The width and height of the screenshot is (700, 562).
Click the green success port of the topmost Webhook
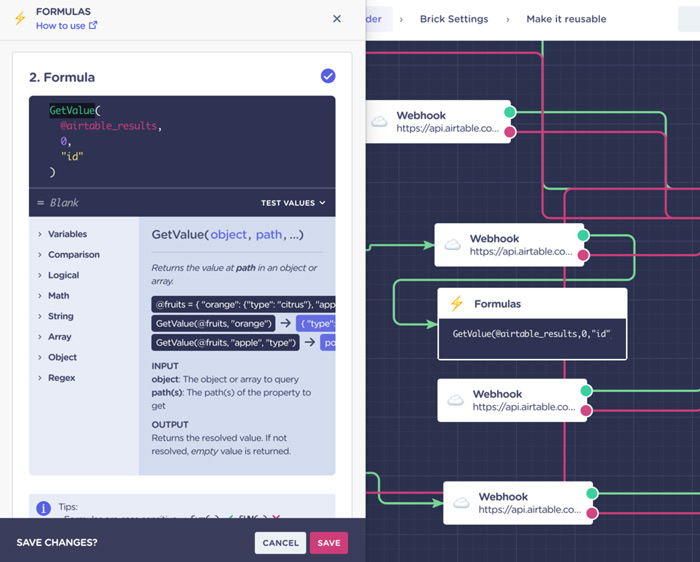(x=510, y=112)
